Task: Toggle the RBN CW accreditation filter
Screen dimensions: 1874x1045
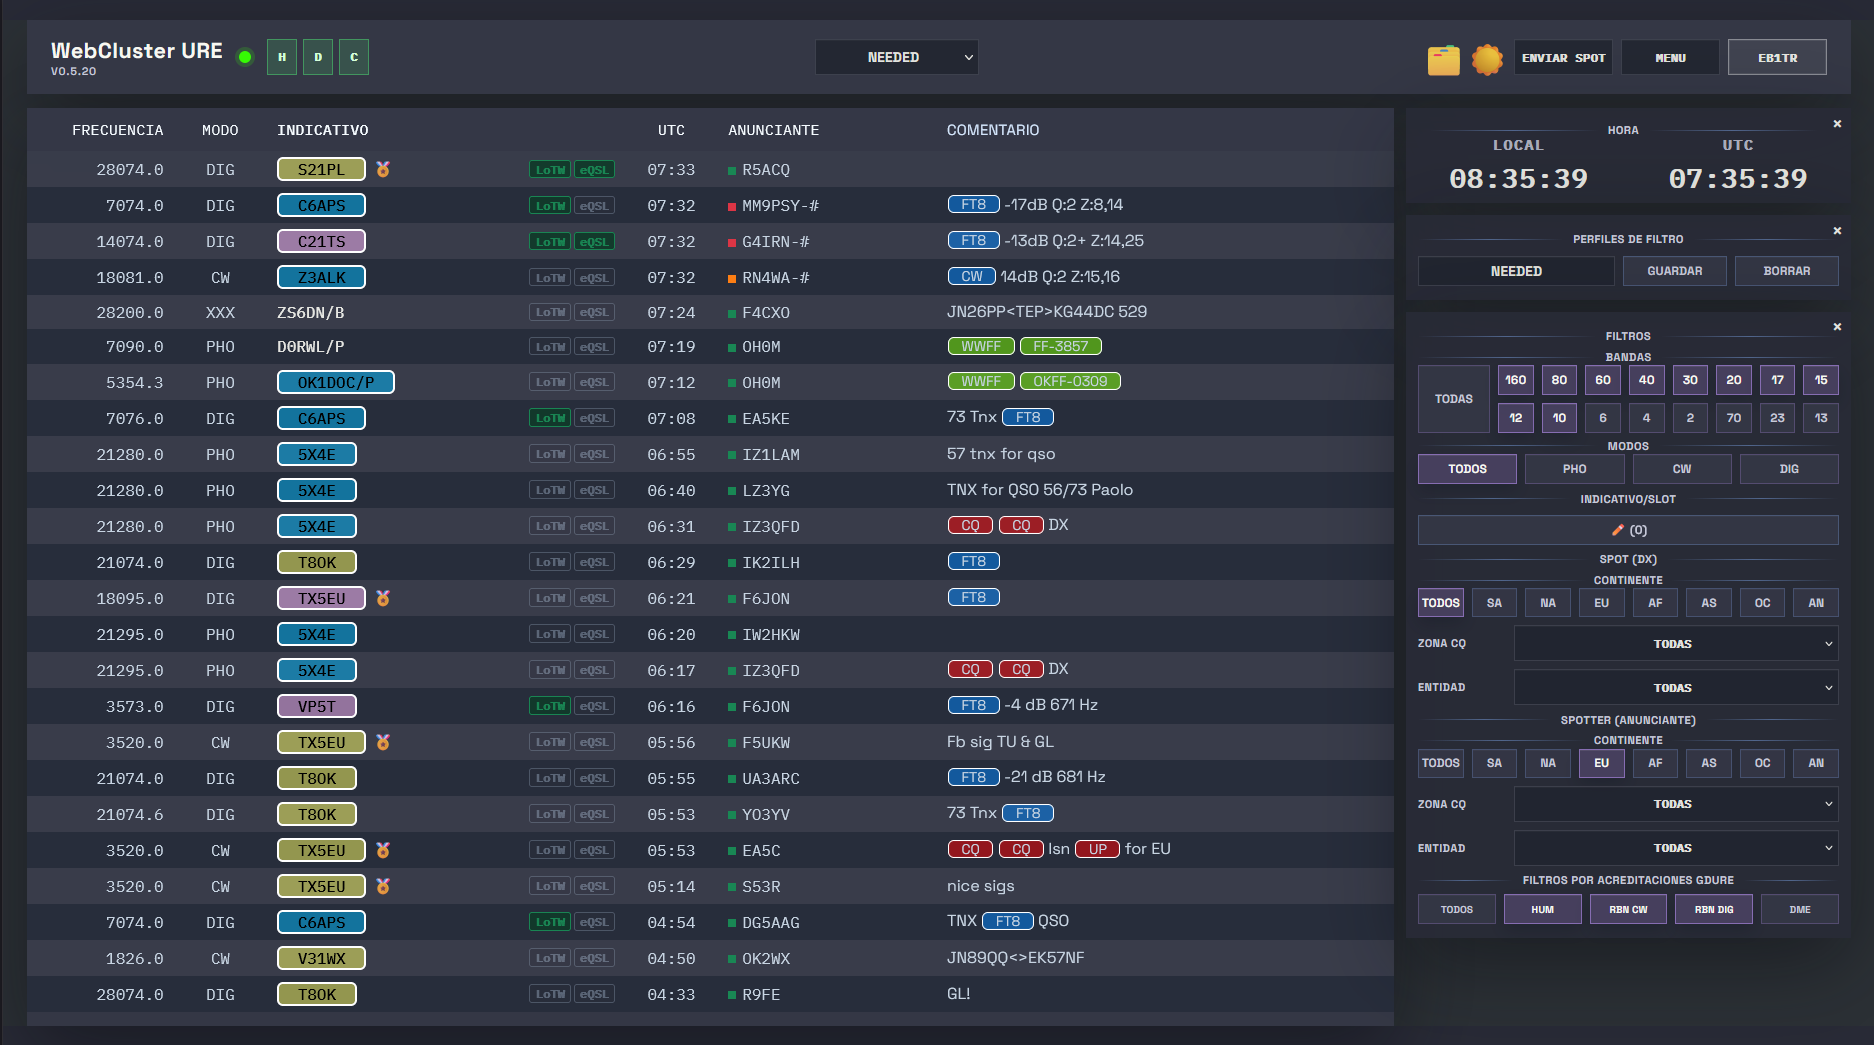Action: click(1627, 909)
